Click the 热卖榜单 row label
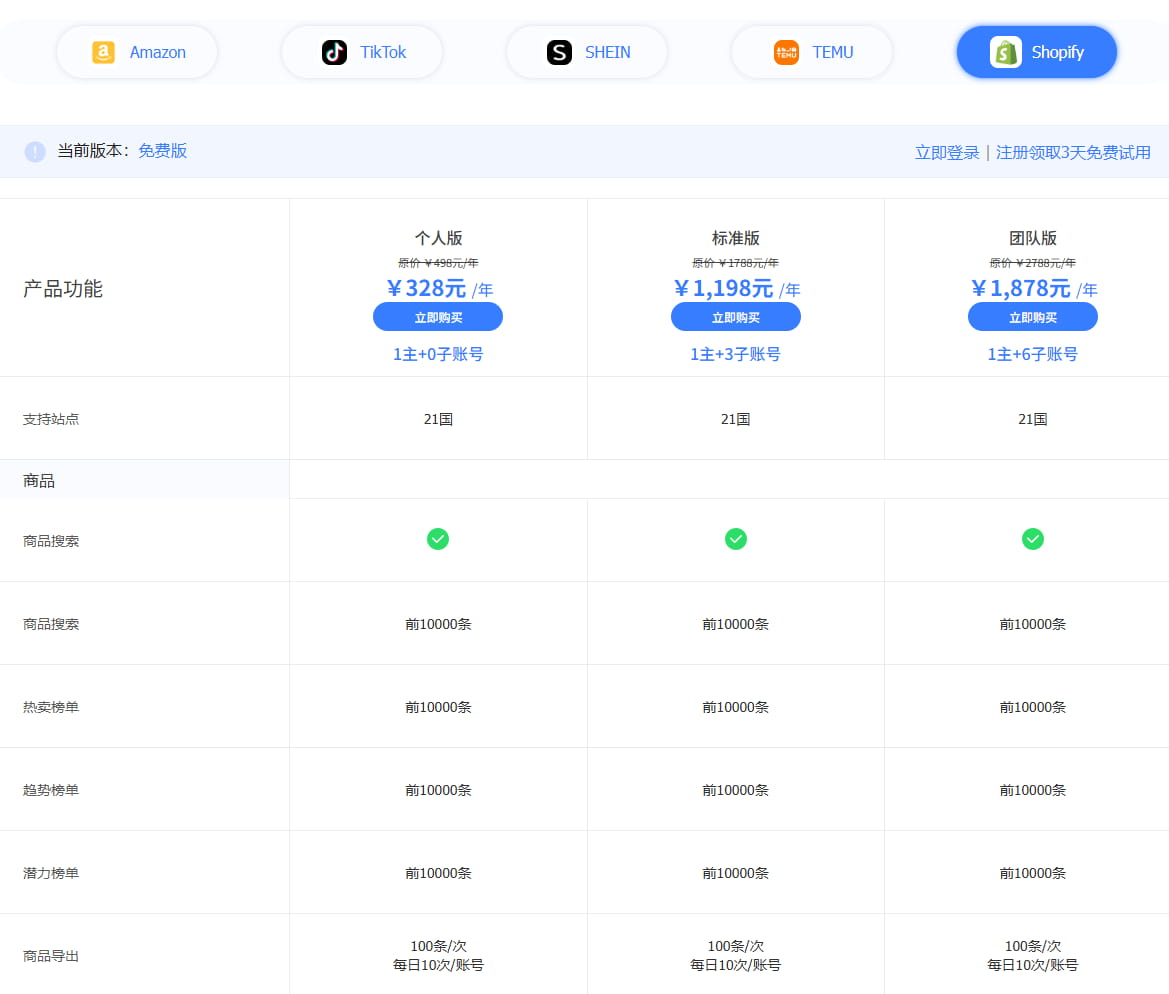This screenshot has height=994, width=1169. click(51, 707)
